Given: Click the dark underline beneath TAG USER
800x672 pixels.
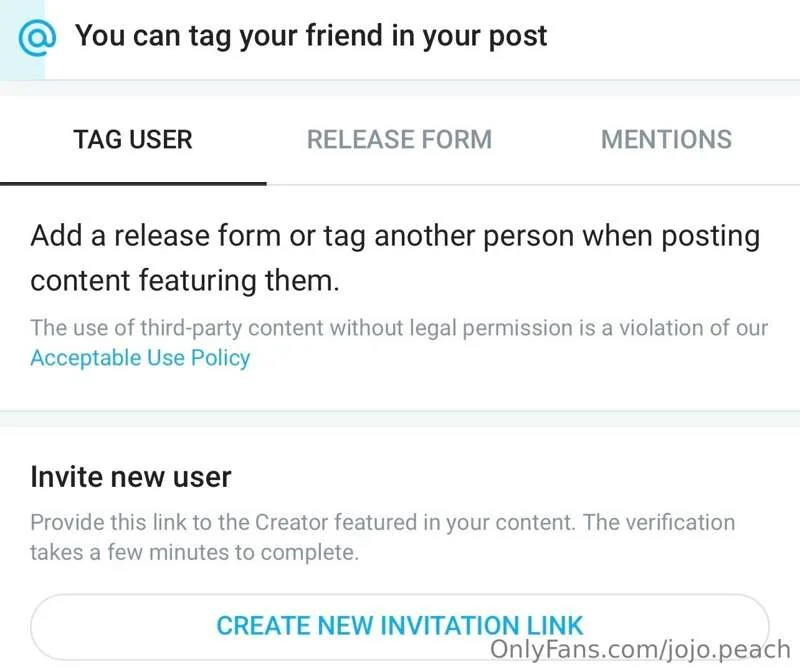Looking at the screenshot, I should [x=133, y=183].
